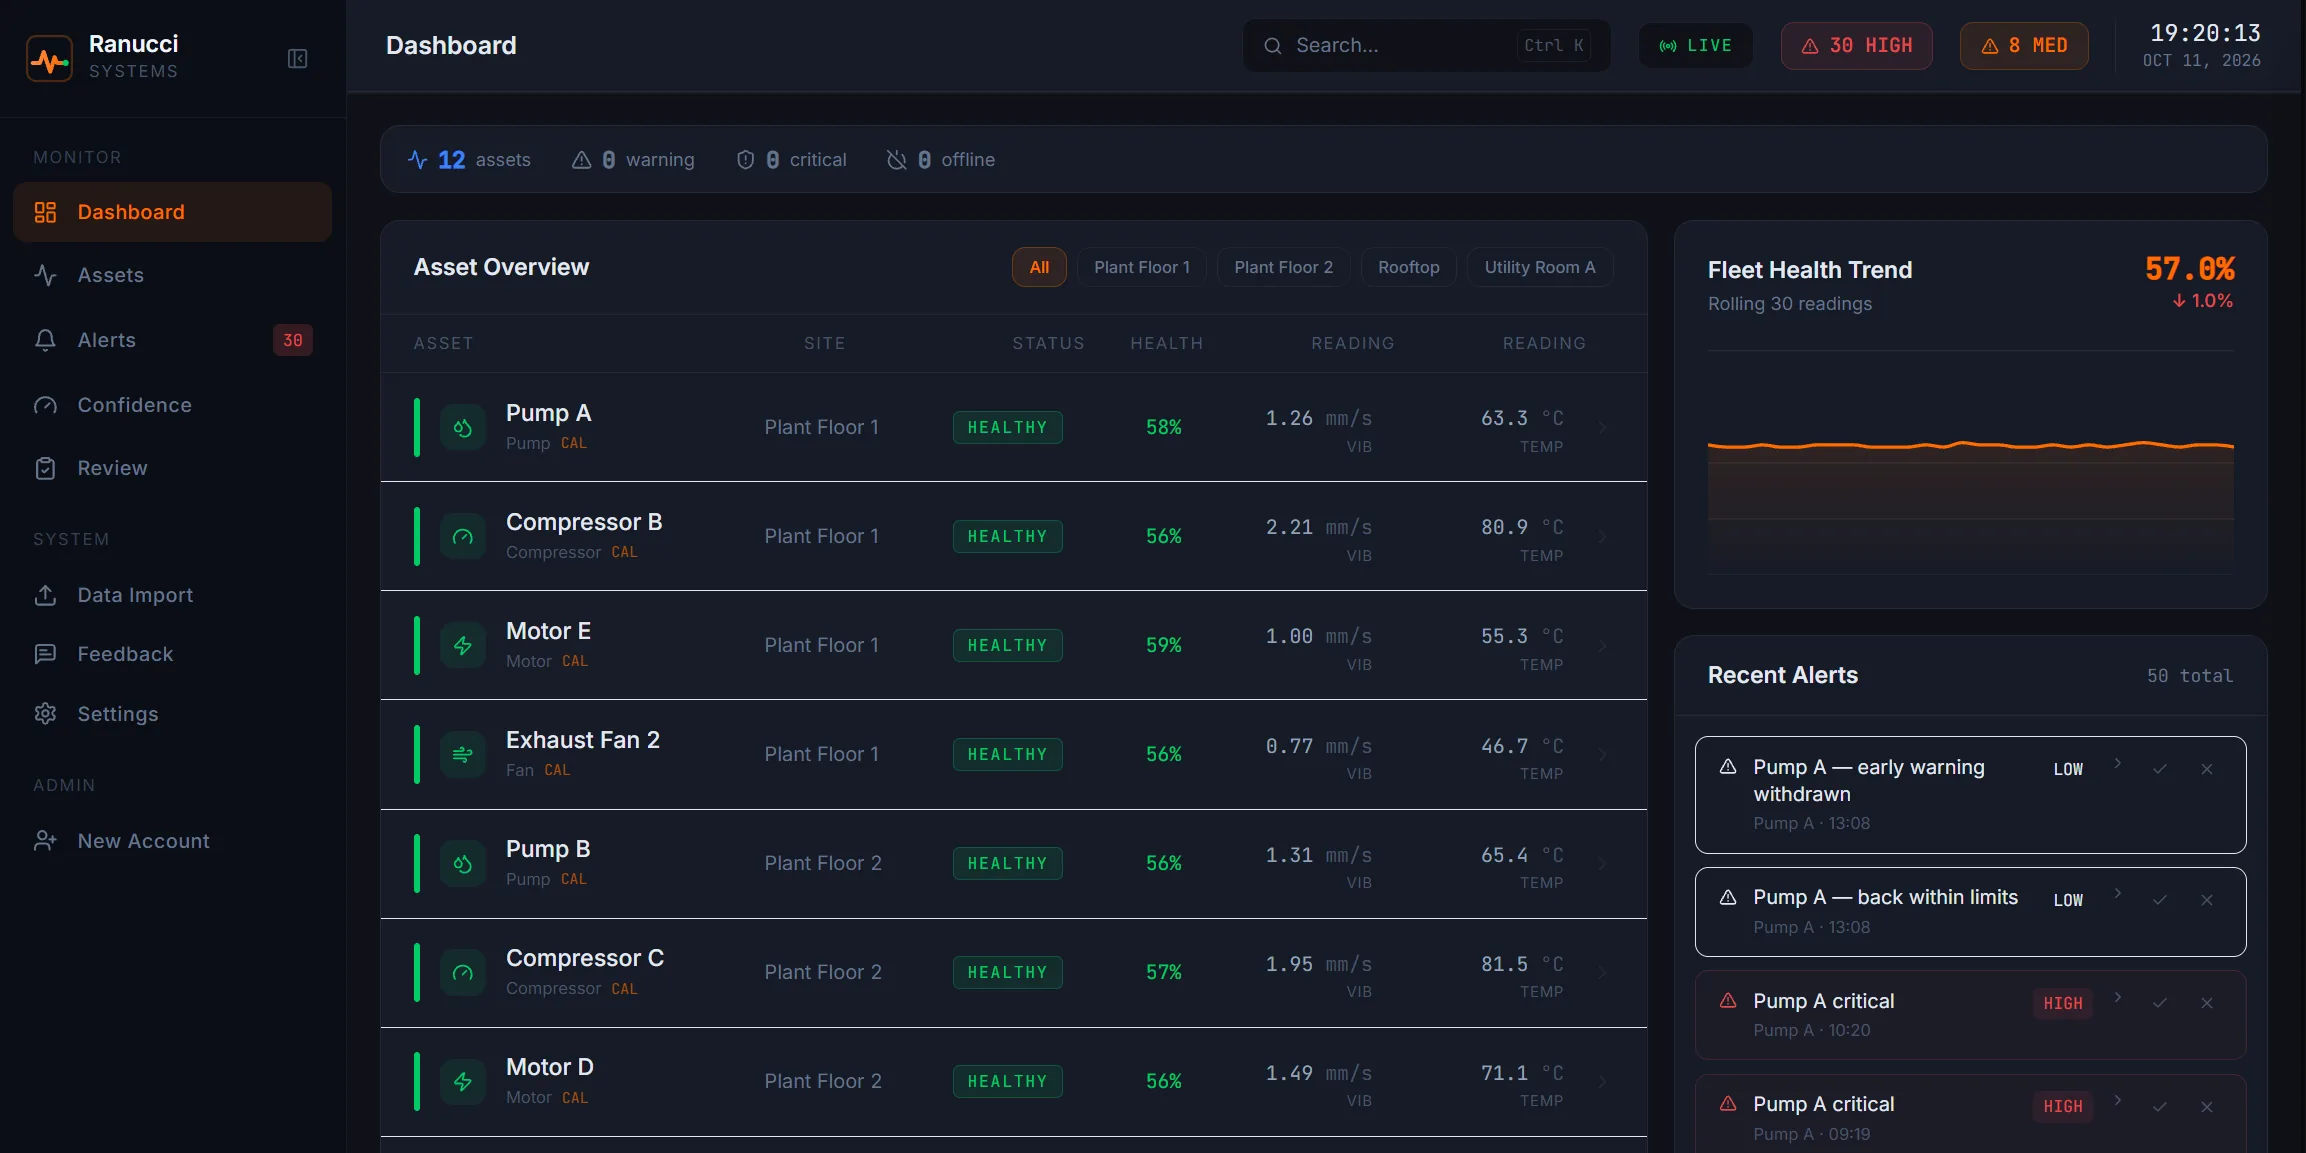Click the Pump B droplet icon

pyautogui.click(x=462, y=864)
